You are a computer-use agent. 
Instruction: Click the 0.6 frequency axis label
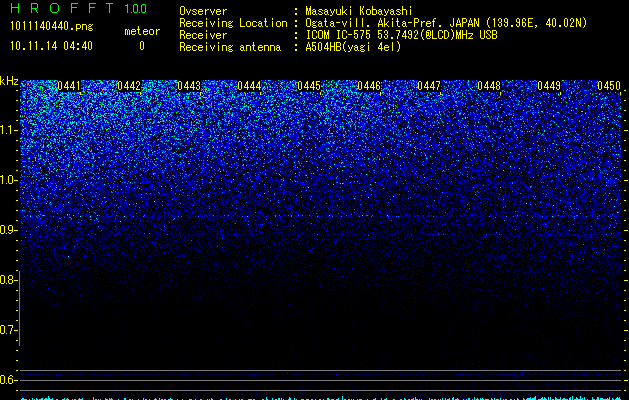click(x=9, y=380)
